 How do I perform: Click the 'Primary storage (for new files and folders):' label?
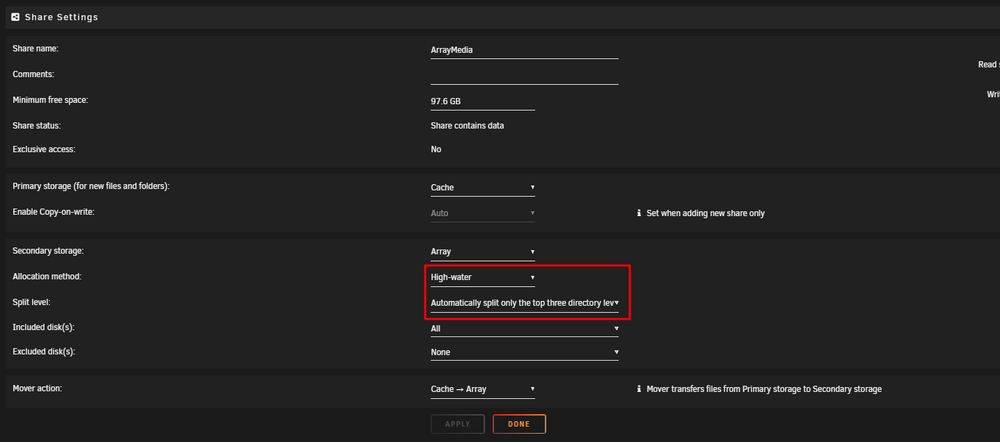(92, 186)
